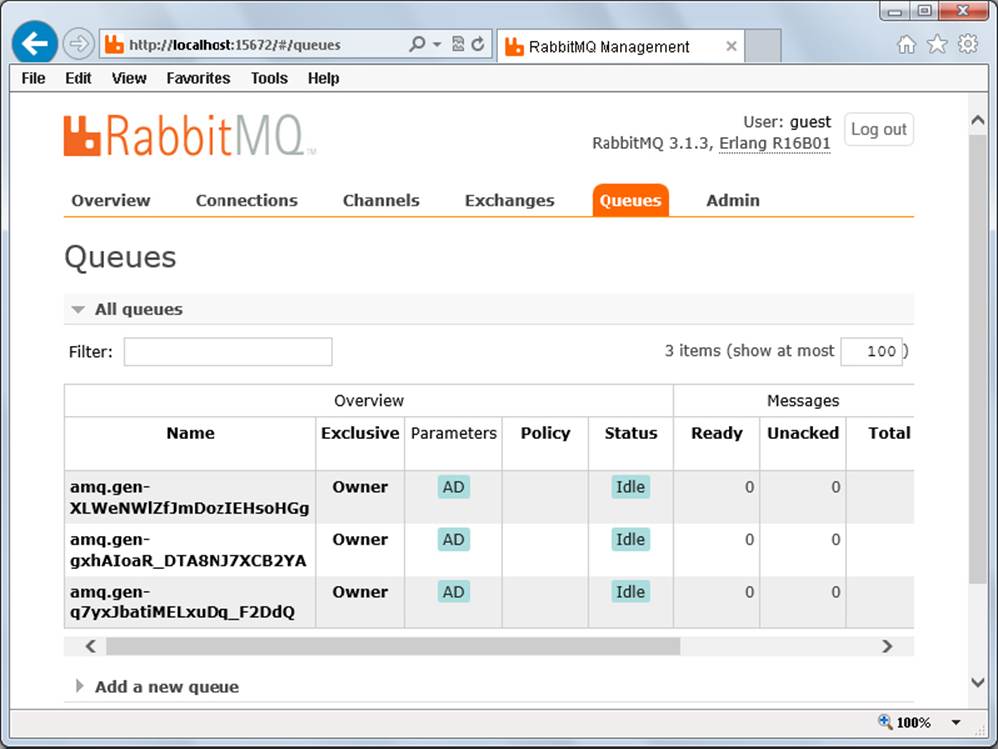Click AD badge of gxhAIoaR_DTA8NJ7XCB2YA queue

pyautogui.click(x=453, y=540)
